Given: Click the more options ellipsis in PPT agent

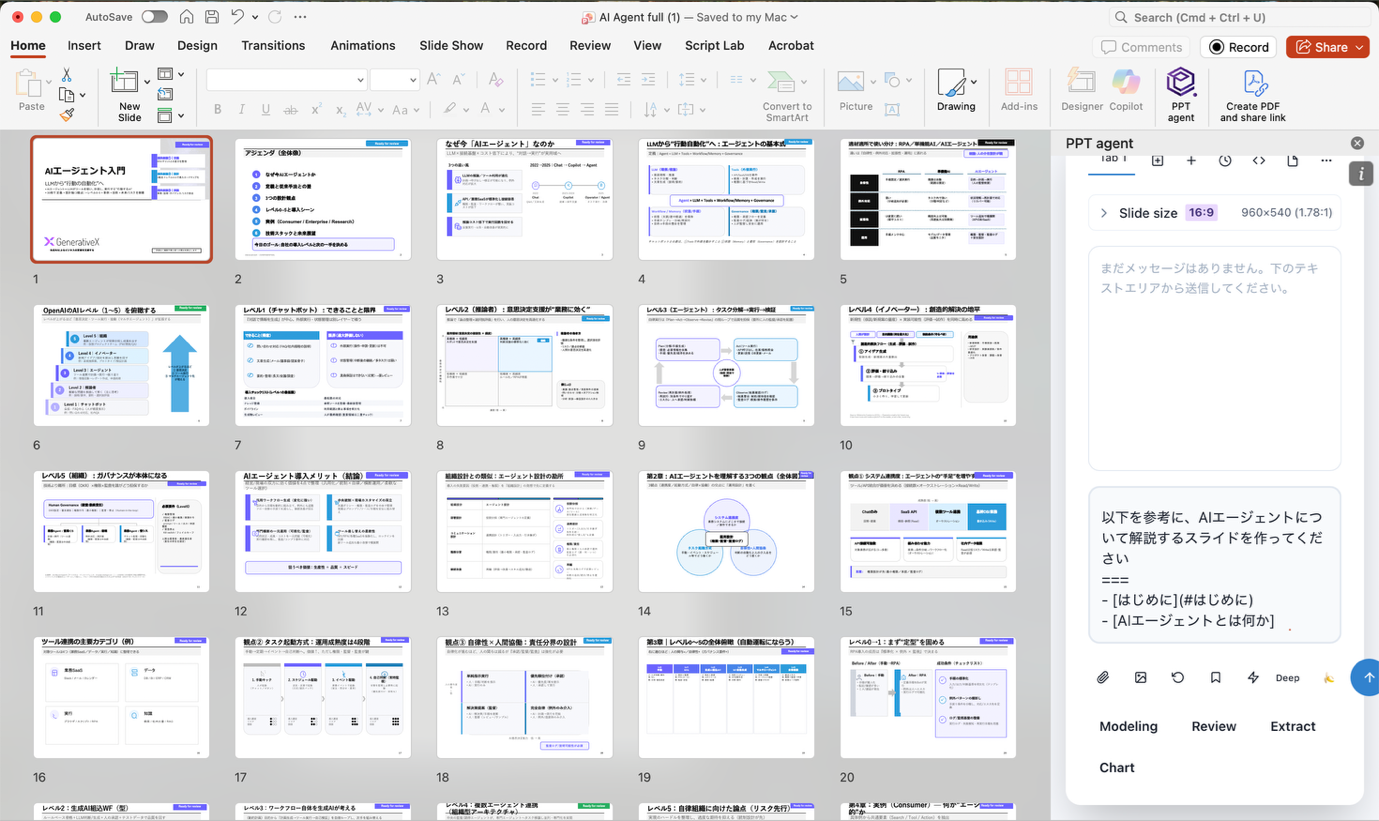Looking at the screenshot, I should [1326, 160].
